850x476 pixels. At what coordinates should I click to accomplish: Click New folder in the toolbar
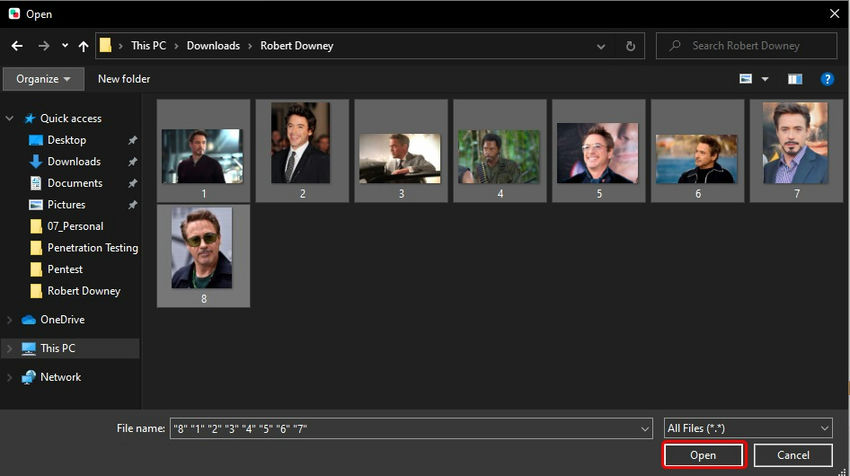tap(123, 78)
